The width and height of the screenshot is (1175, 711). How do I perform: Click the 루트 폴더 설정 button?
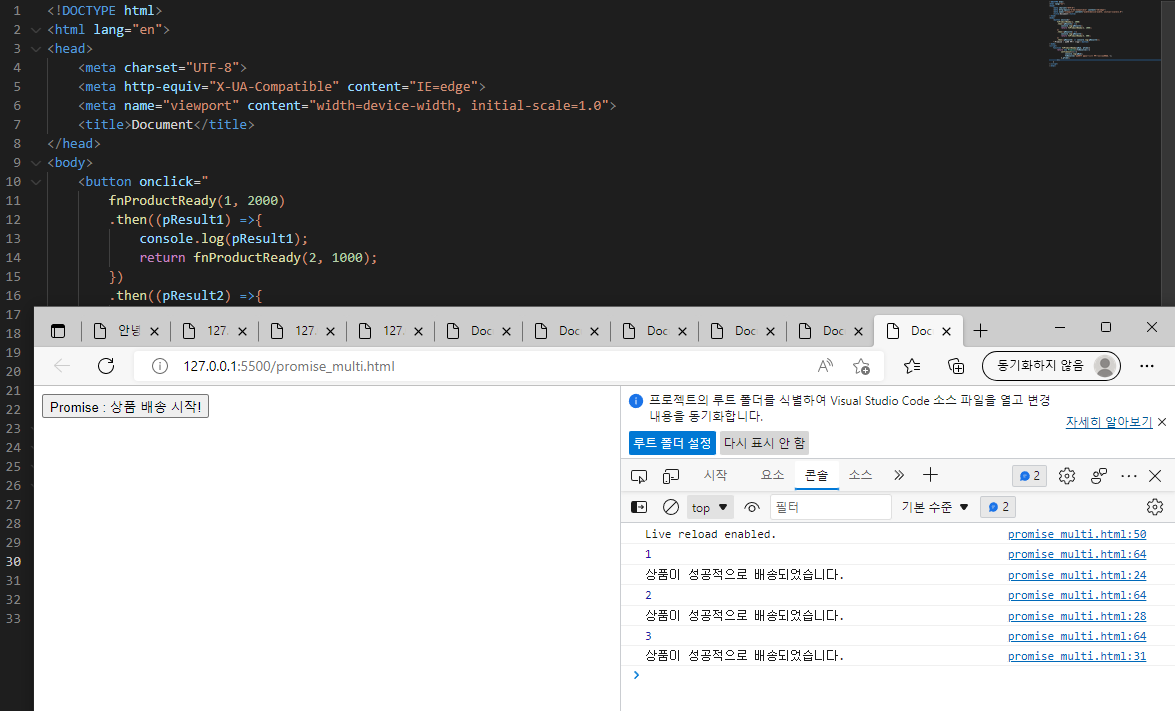pos(672,443)
